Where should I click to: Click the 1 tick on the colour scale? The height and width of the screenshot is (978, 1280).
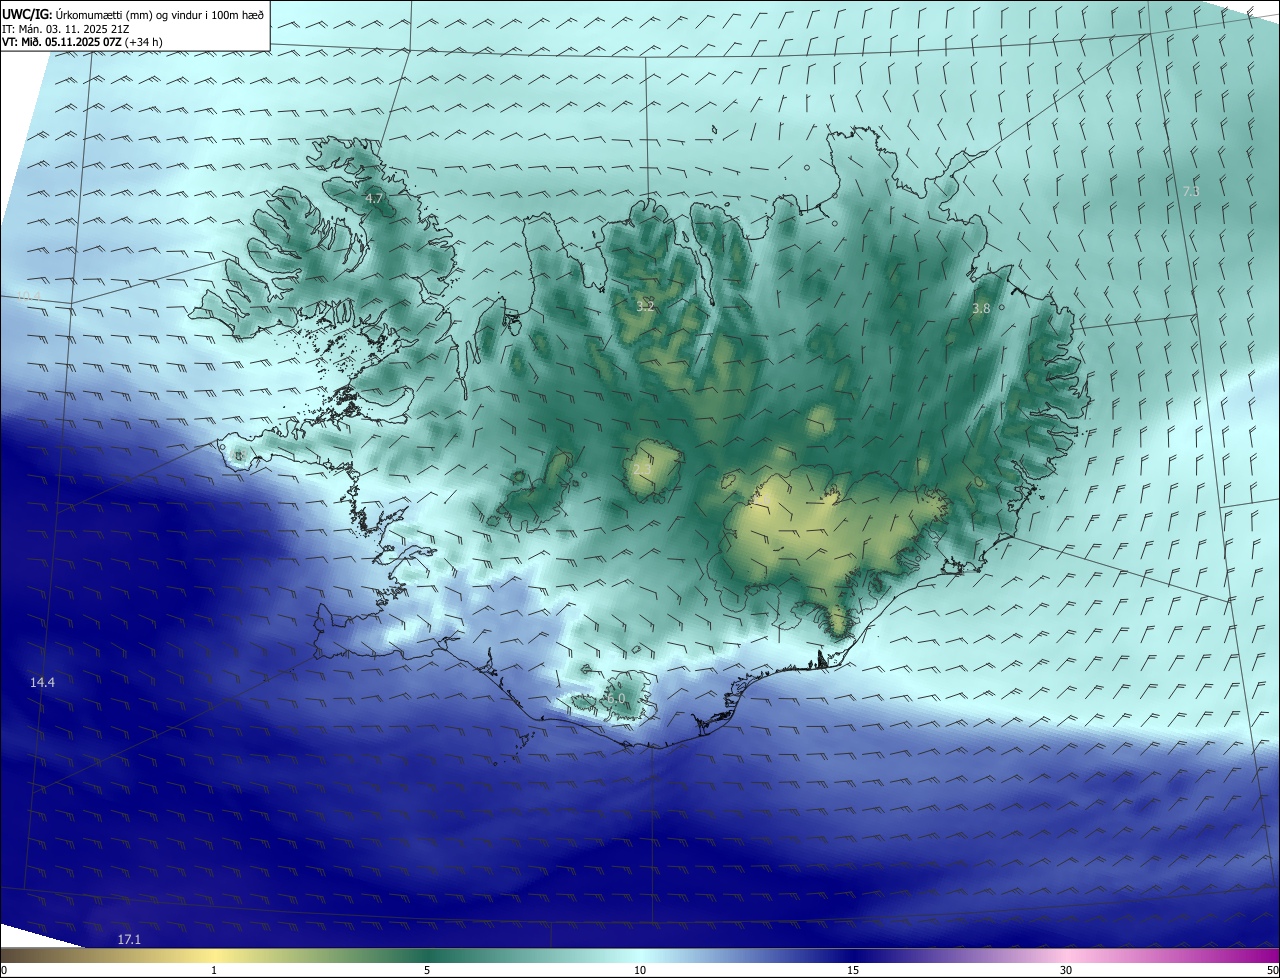tap(214, 970)
